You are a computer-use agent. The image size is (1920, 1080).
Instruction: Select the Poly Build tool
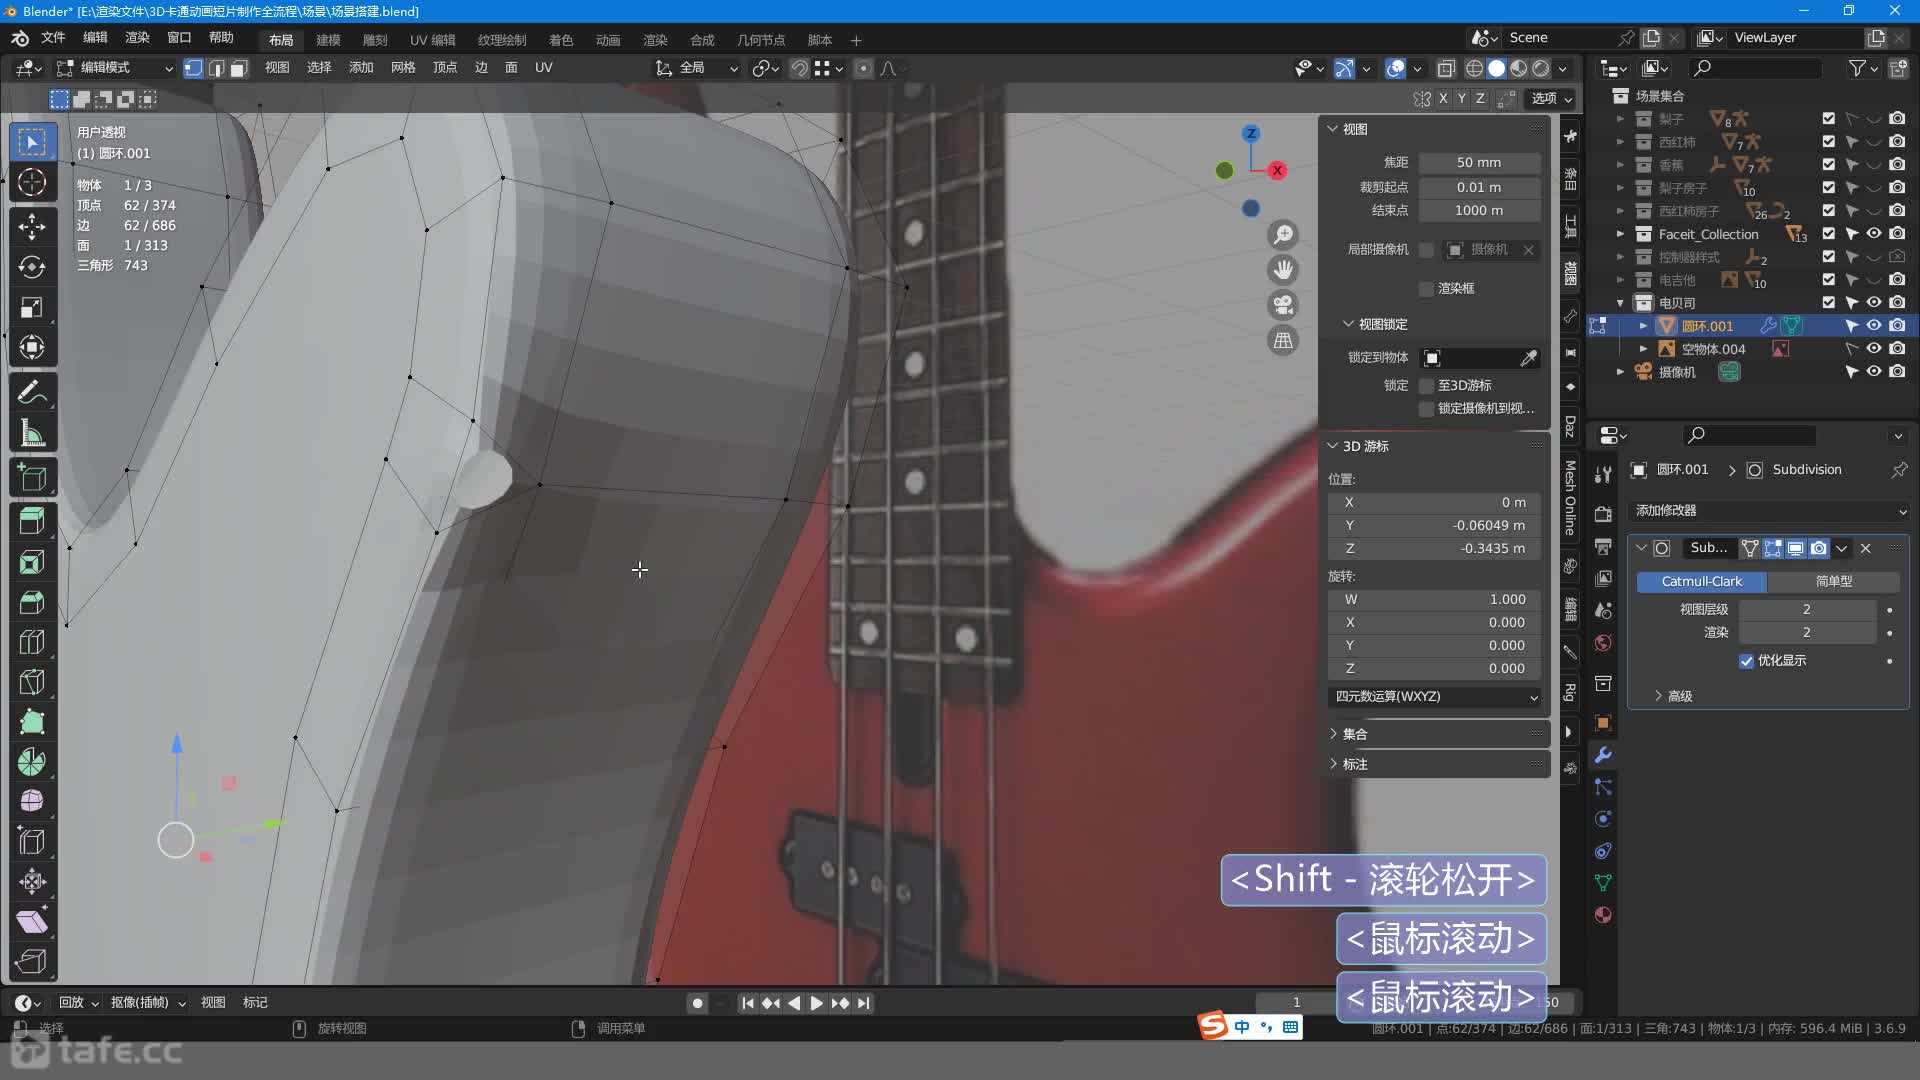click(x=32, y=722)
